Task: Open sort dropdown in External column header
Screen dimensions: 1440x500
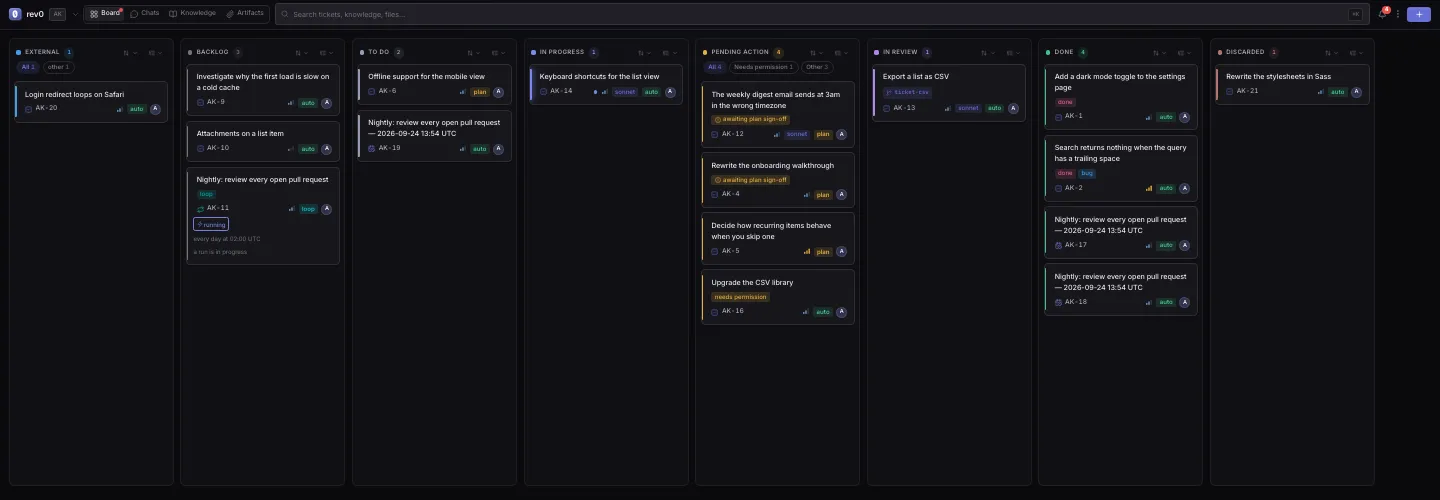Action: point(130,52)
